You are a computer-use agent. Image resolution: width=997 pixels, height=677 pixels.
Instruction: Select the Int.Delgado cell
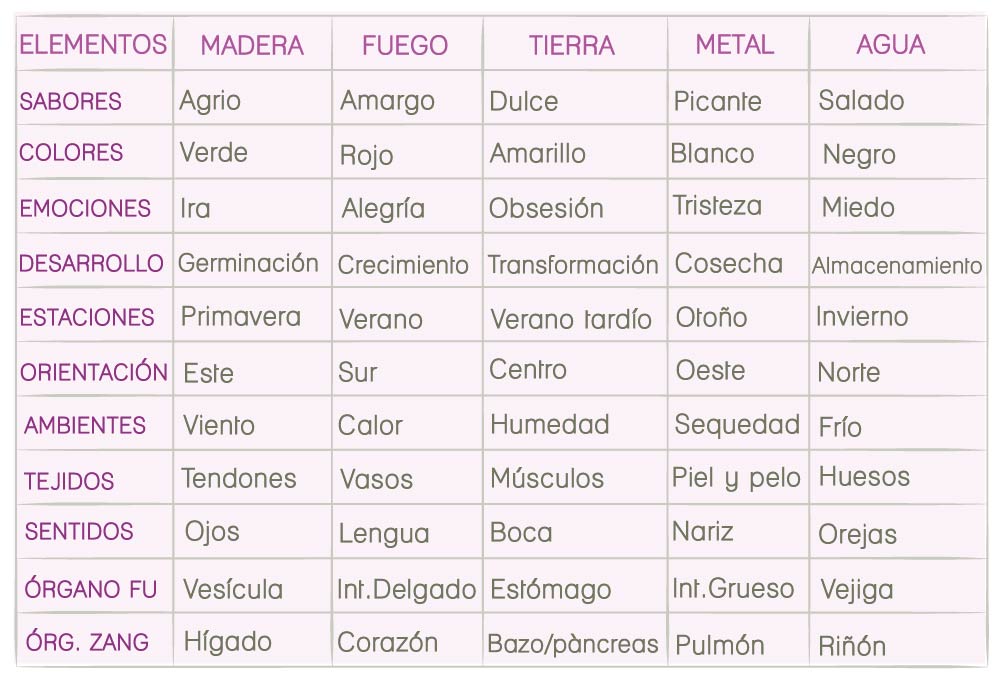[407, 590]
